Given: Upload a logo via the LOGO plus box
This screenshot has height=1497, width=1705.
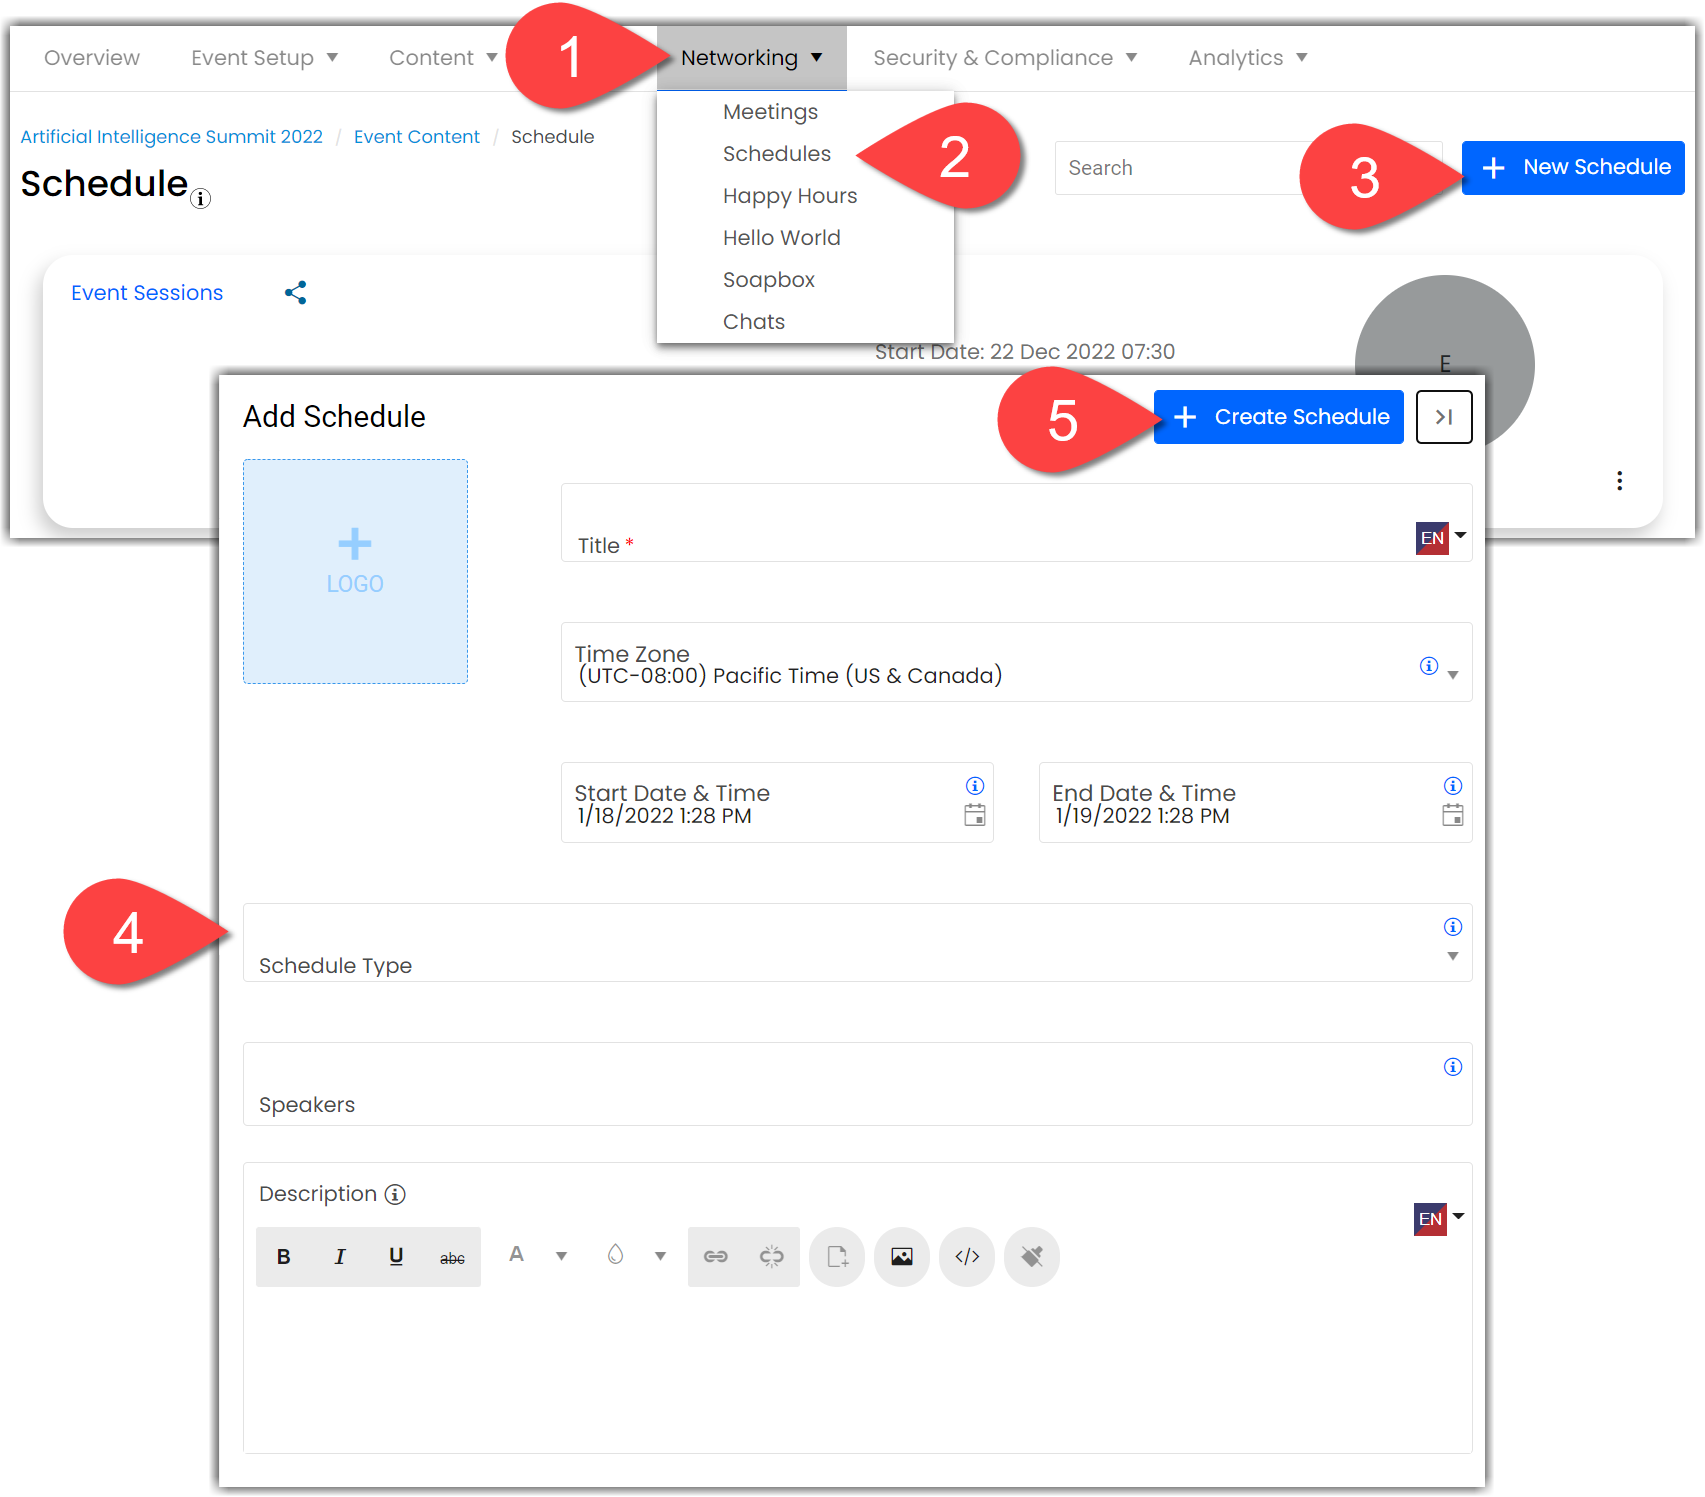Looking at the screenshot, I should click(x=355, y=572).
